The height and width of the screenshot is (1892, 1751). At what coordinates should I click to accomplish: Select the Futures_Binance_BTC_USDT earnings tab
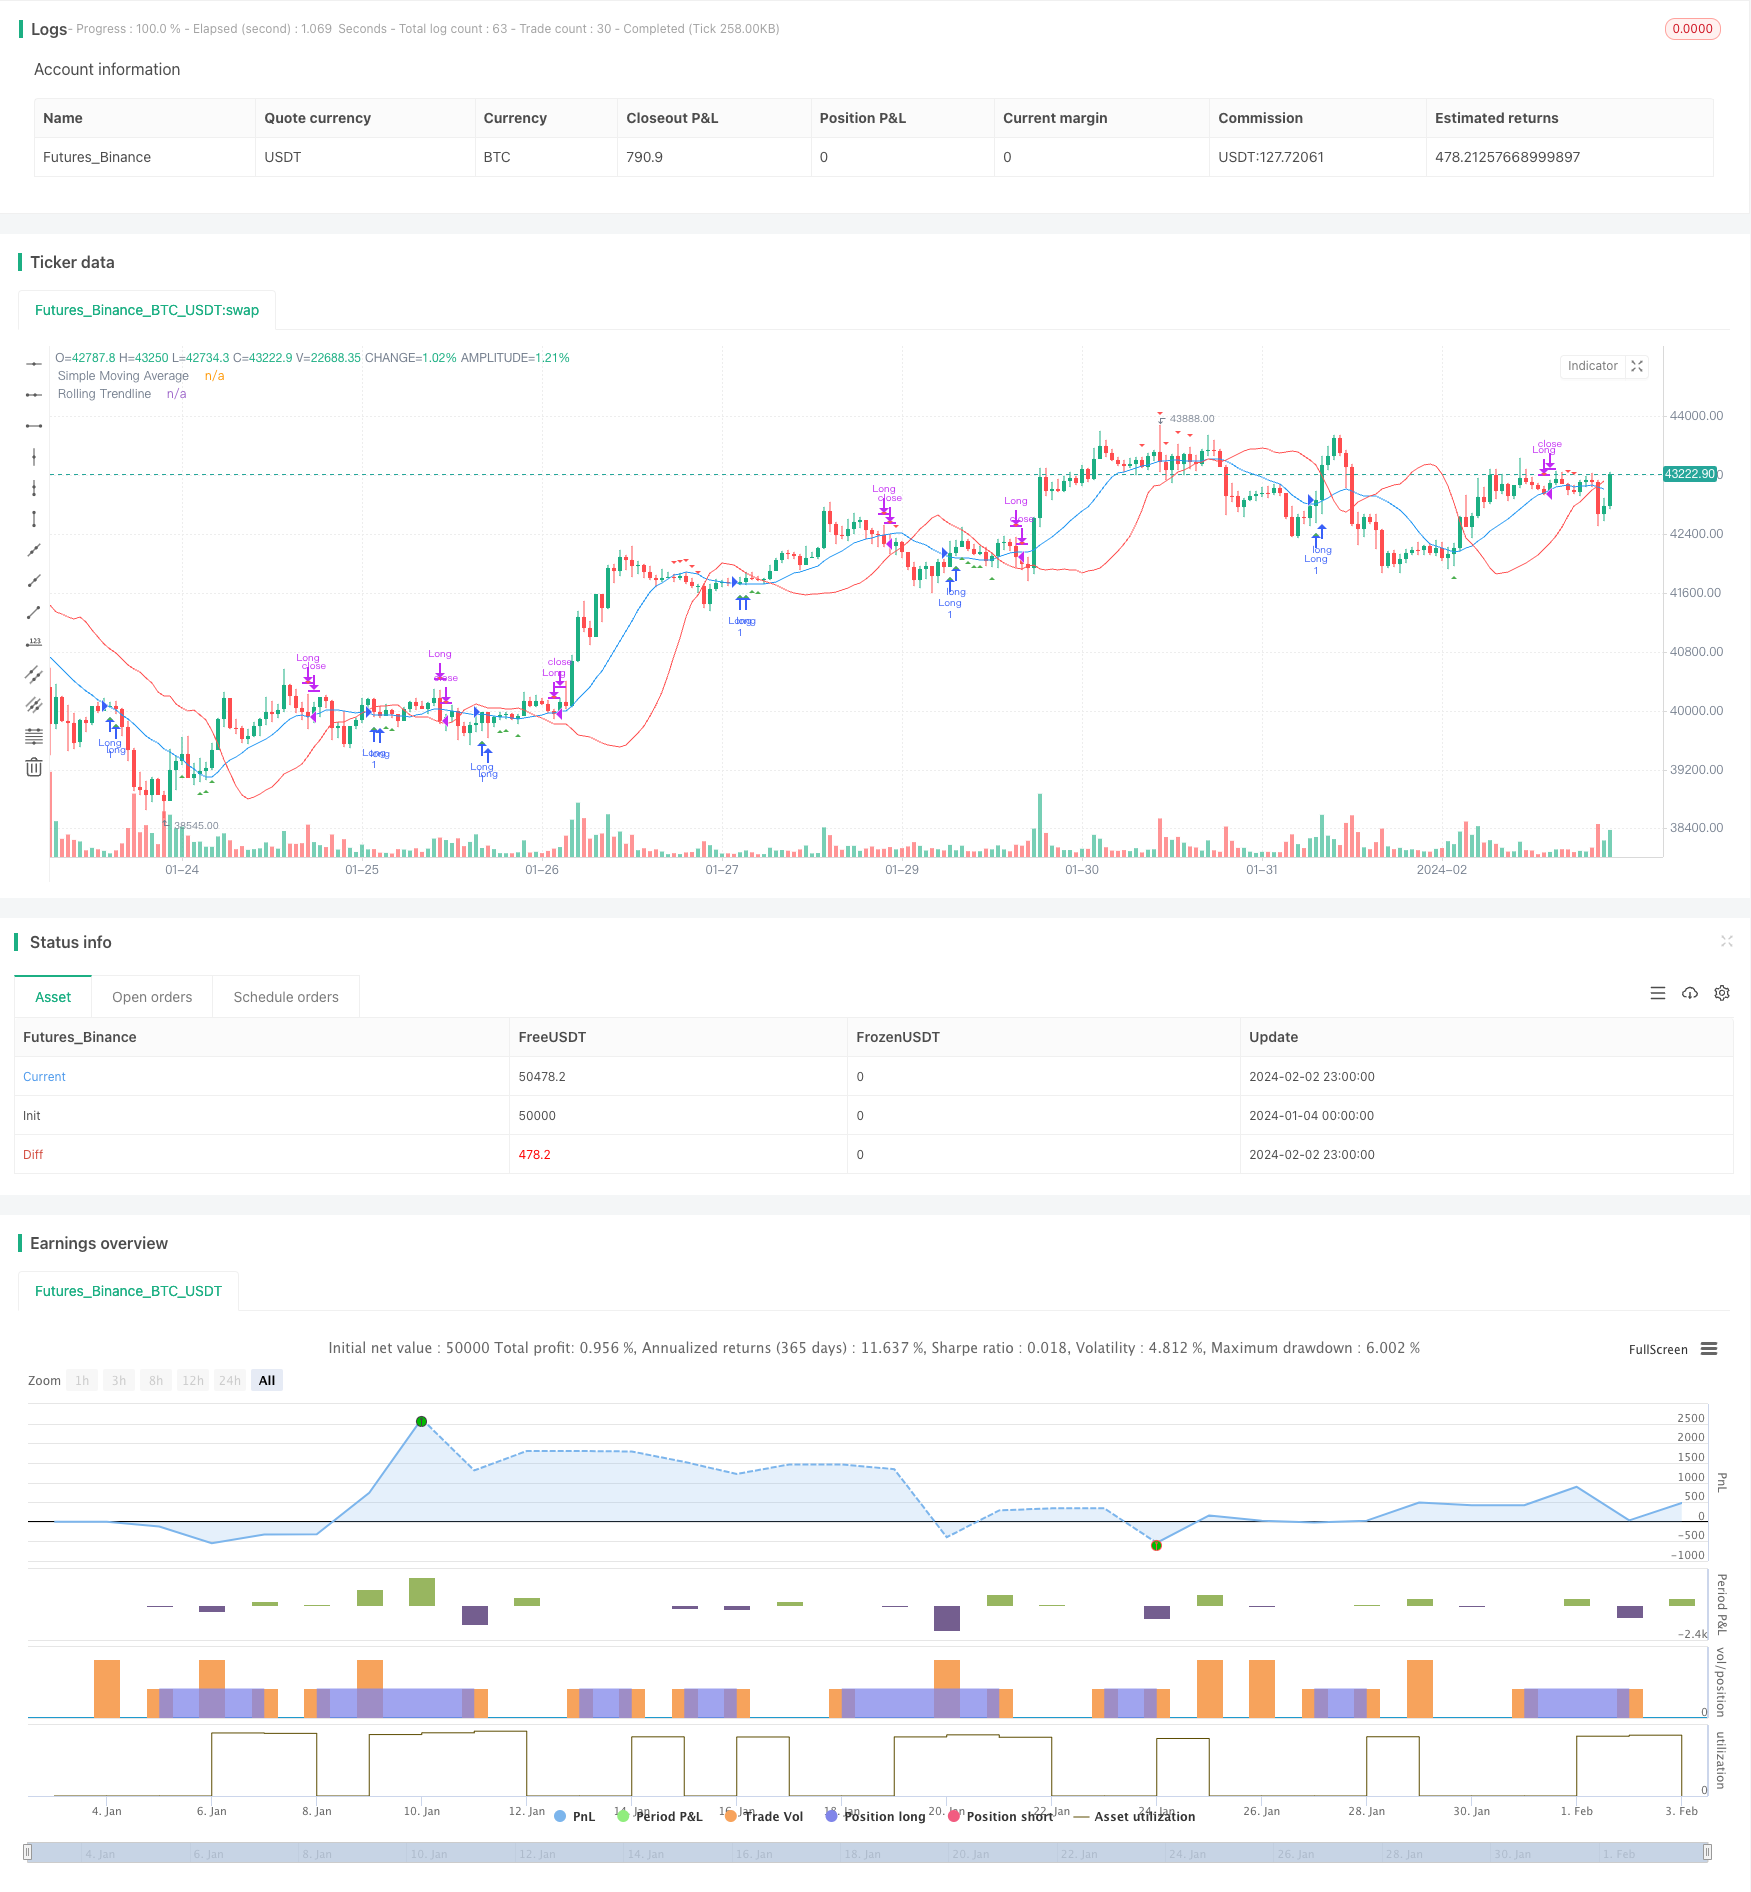[128, 1291]
